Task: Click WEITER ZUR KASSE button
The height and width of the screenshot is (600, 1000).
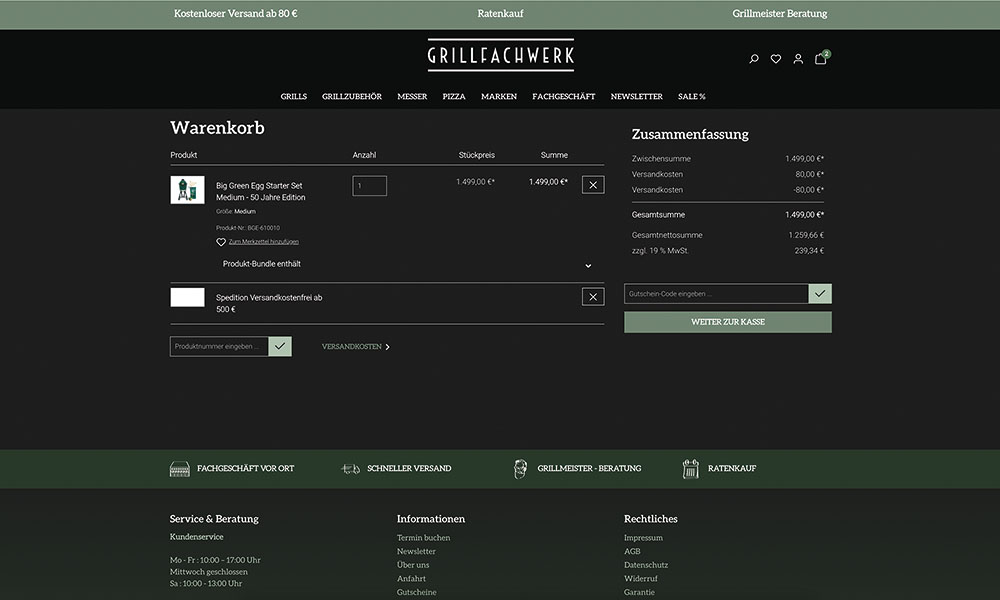Action: pyautogui.click(x=728, y=322)
